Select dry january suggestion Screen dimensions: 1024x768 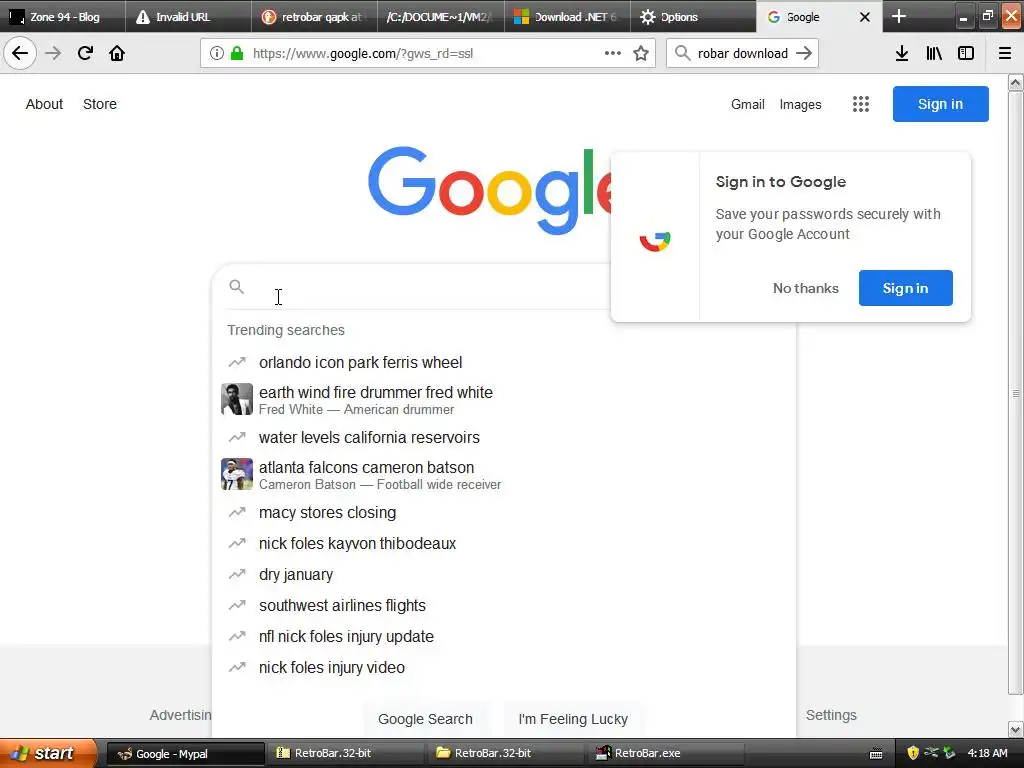click(x=503, y=575)
